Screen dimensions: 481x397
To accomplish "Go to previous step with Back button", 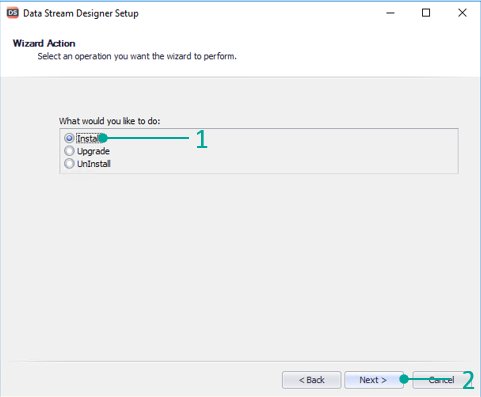I will [311, 380].
